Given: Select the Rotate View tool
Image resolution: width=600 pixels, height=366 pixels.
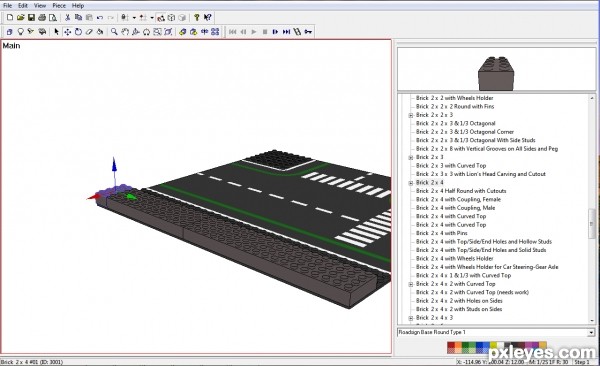Looking at the screenshot, I should tap(135, 32).
